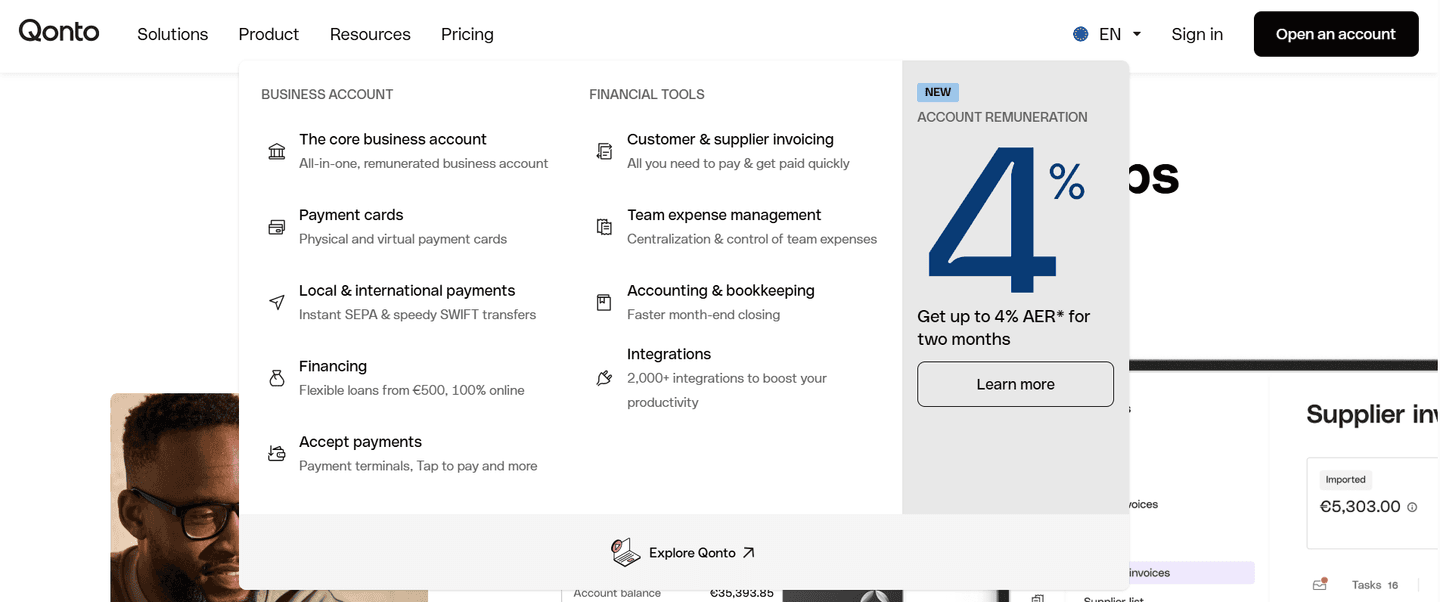Image resolution: width=1440 pixels, height=602 pixels.
Task: Click Sign in
Action: pyautogui.click(x=1197, y=34)
